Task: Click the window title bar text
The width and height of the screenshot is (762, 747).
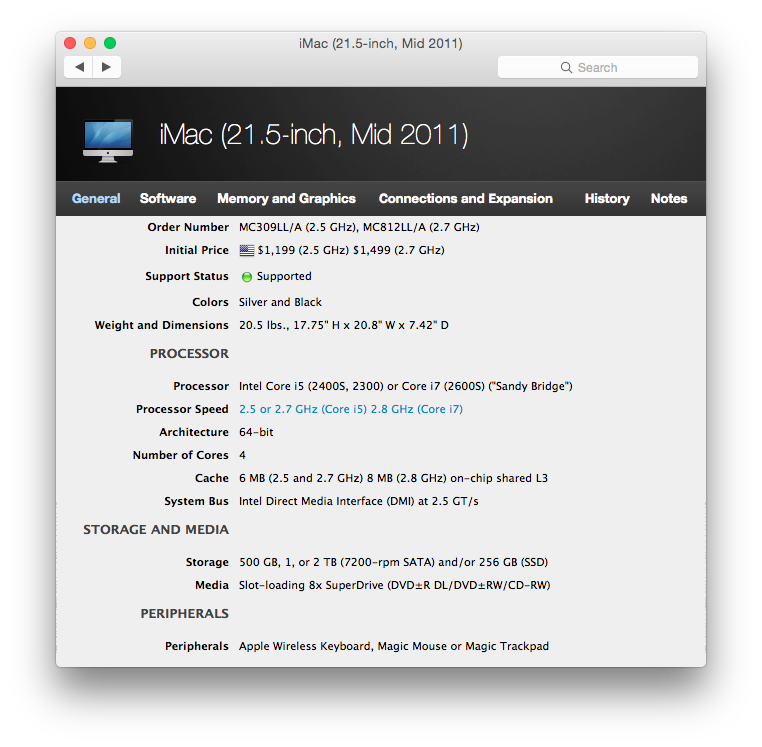Action: tap(381, 44)
